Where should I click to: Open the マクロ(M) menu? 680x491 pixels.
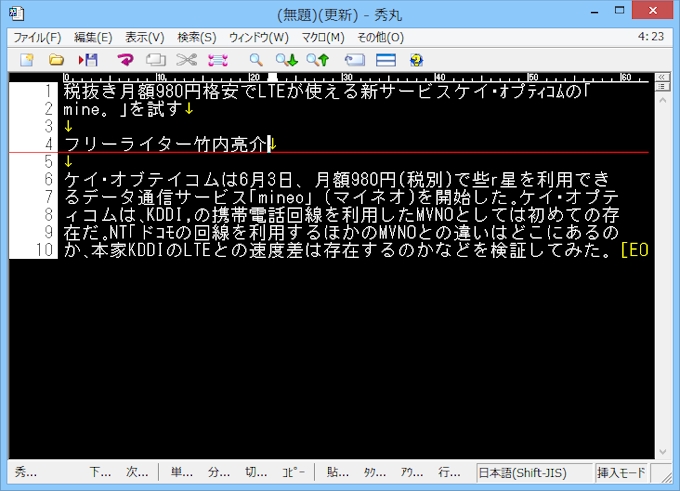pyautogui.click(x=323, y=37)
